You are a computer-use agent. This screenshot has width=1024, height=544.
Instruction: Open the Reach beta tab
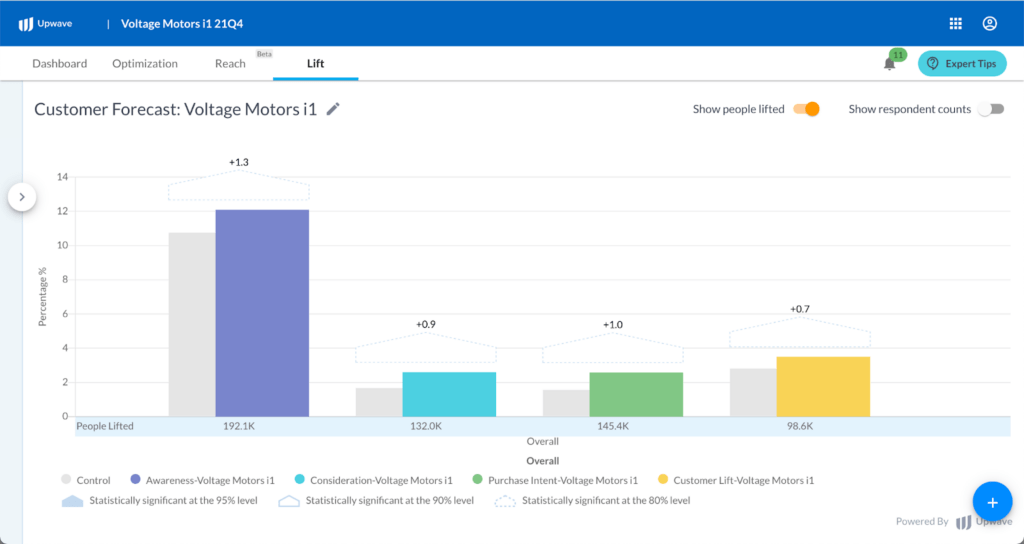coord(231,63)
